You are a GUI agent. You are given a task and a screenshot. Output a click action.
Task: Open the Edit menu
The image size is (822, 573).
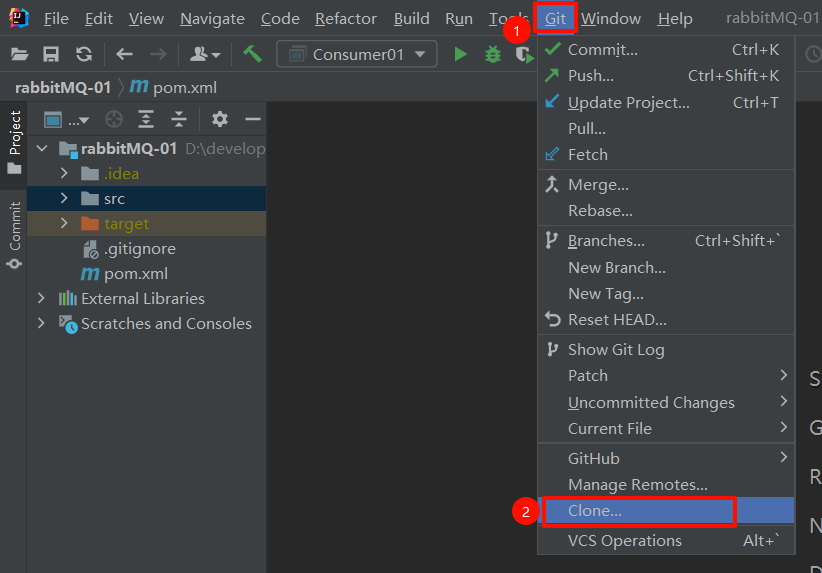tap(99, 19)
